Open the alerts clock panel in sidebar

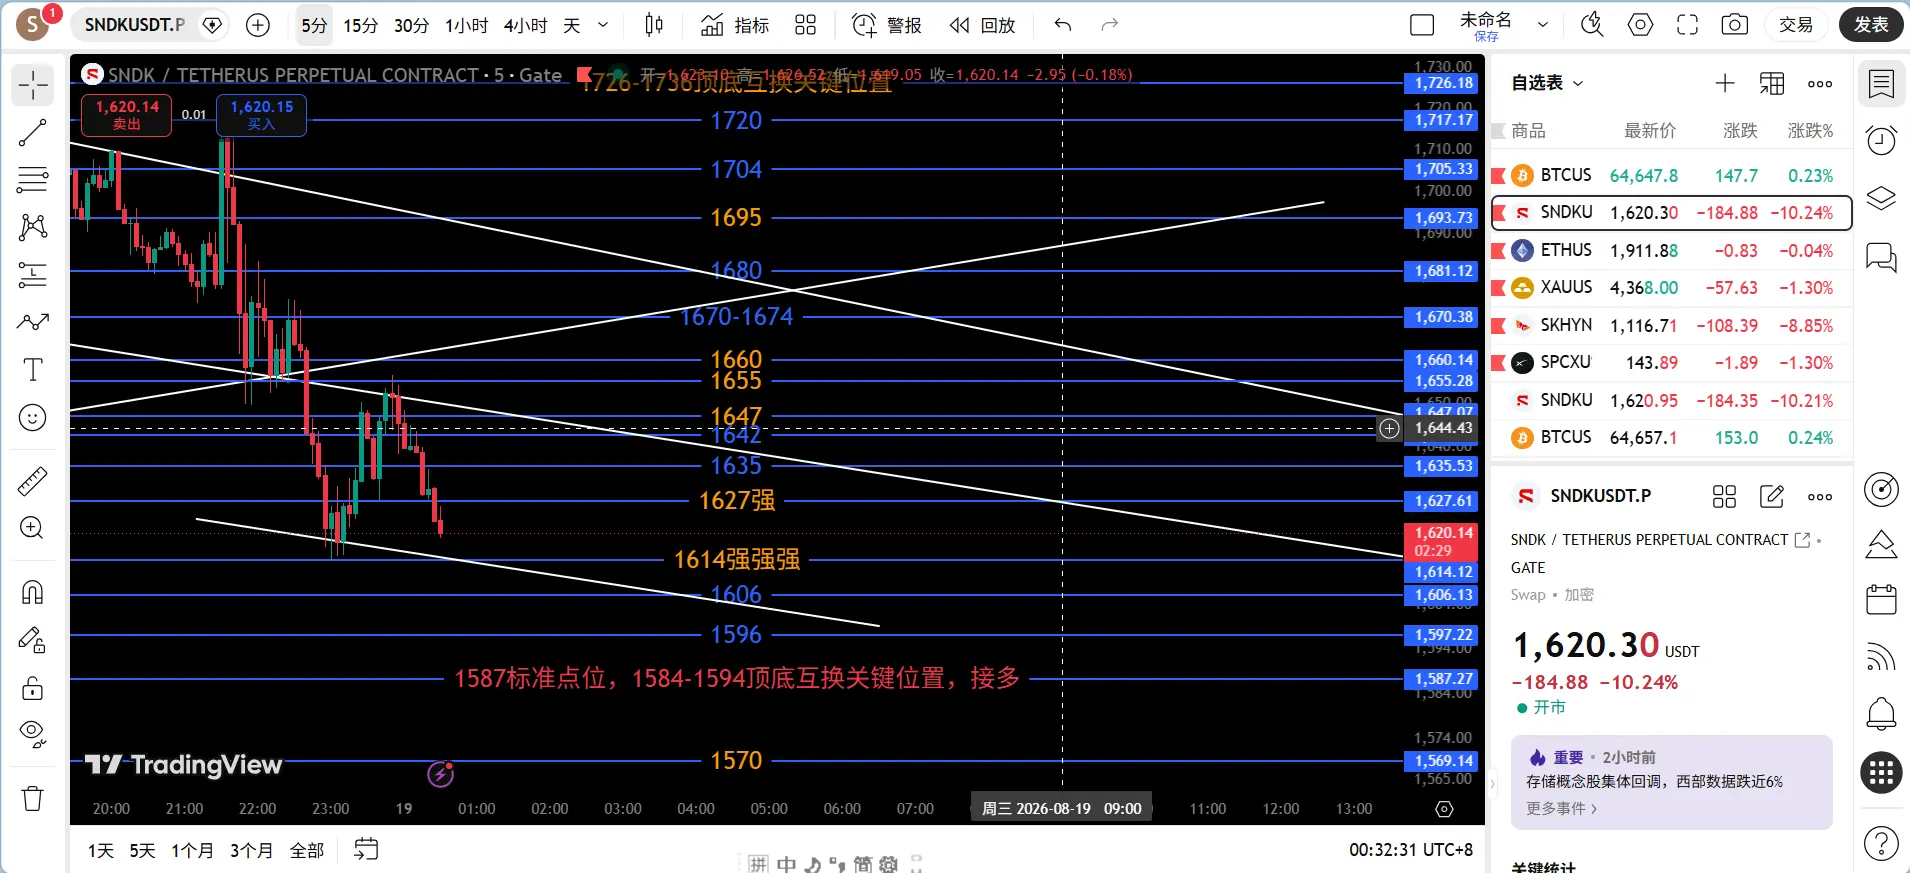coord(1882,140)
